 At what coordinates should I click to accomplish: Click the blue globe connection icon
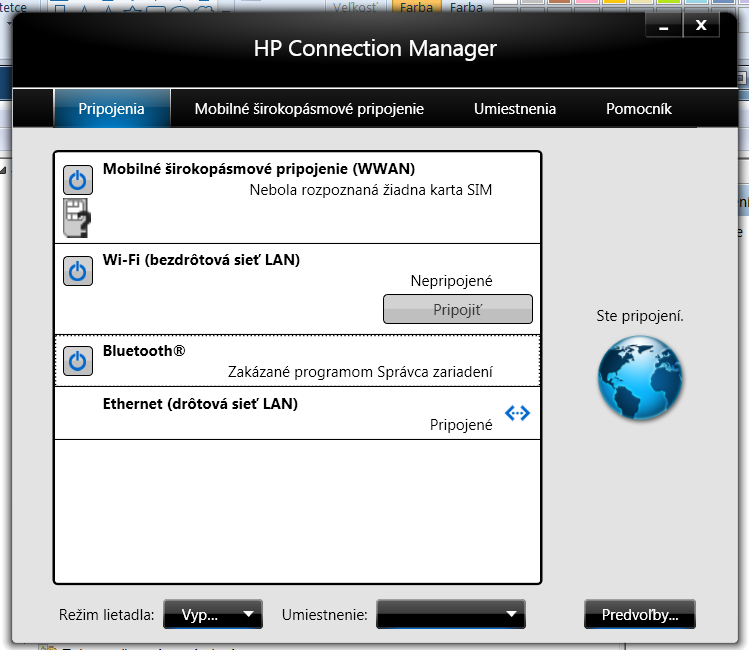(x=640, y=378)
